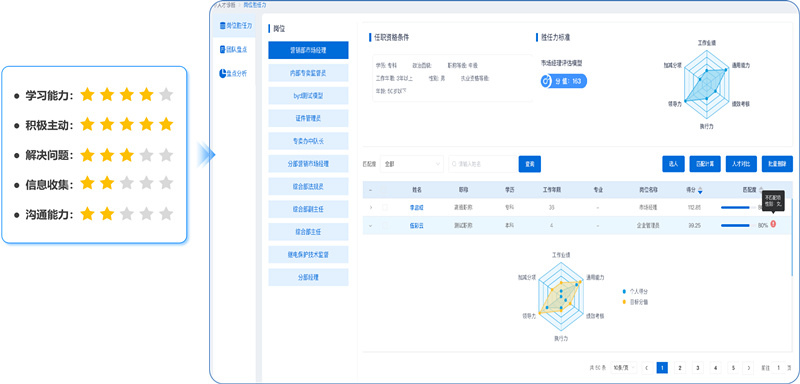Screen dimensions: 800x384
Task: Select 内部专卖监督员 position
Action: tap(308, 73)
